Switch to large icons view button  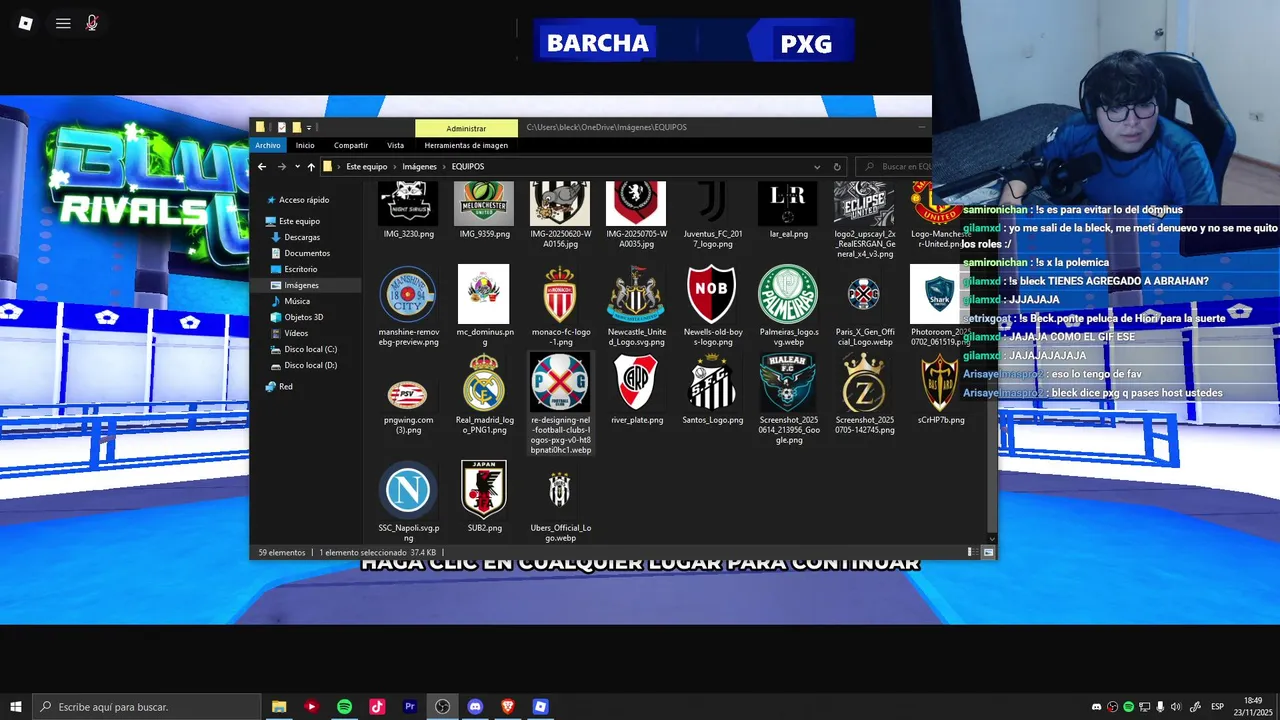988,552
